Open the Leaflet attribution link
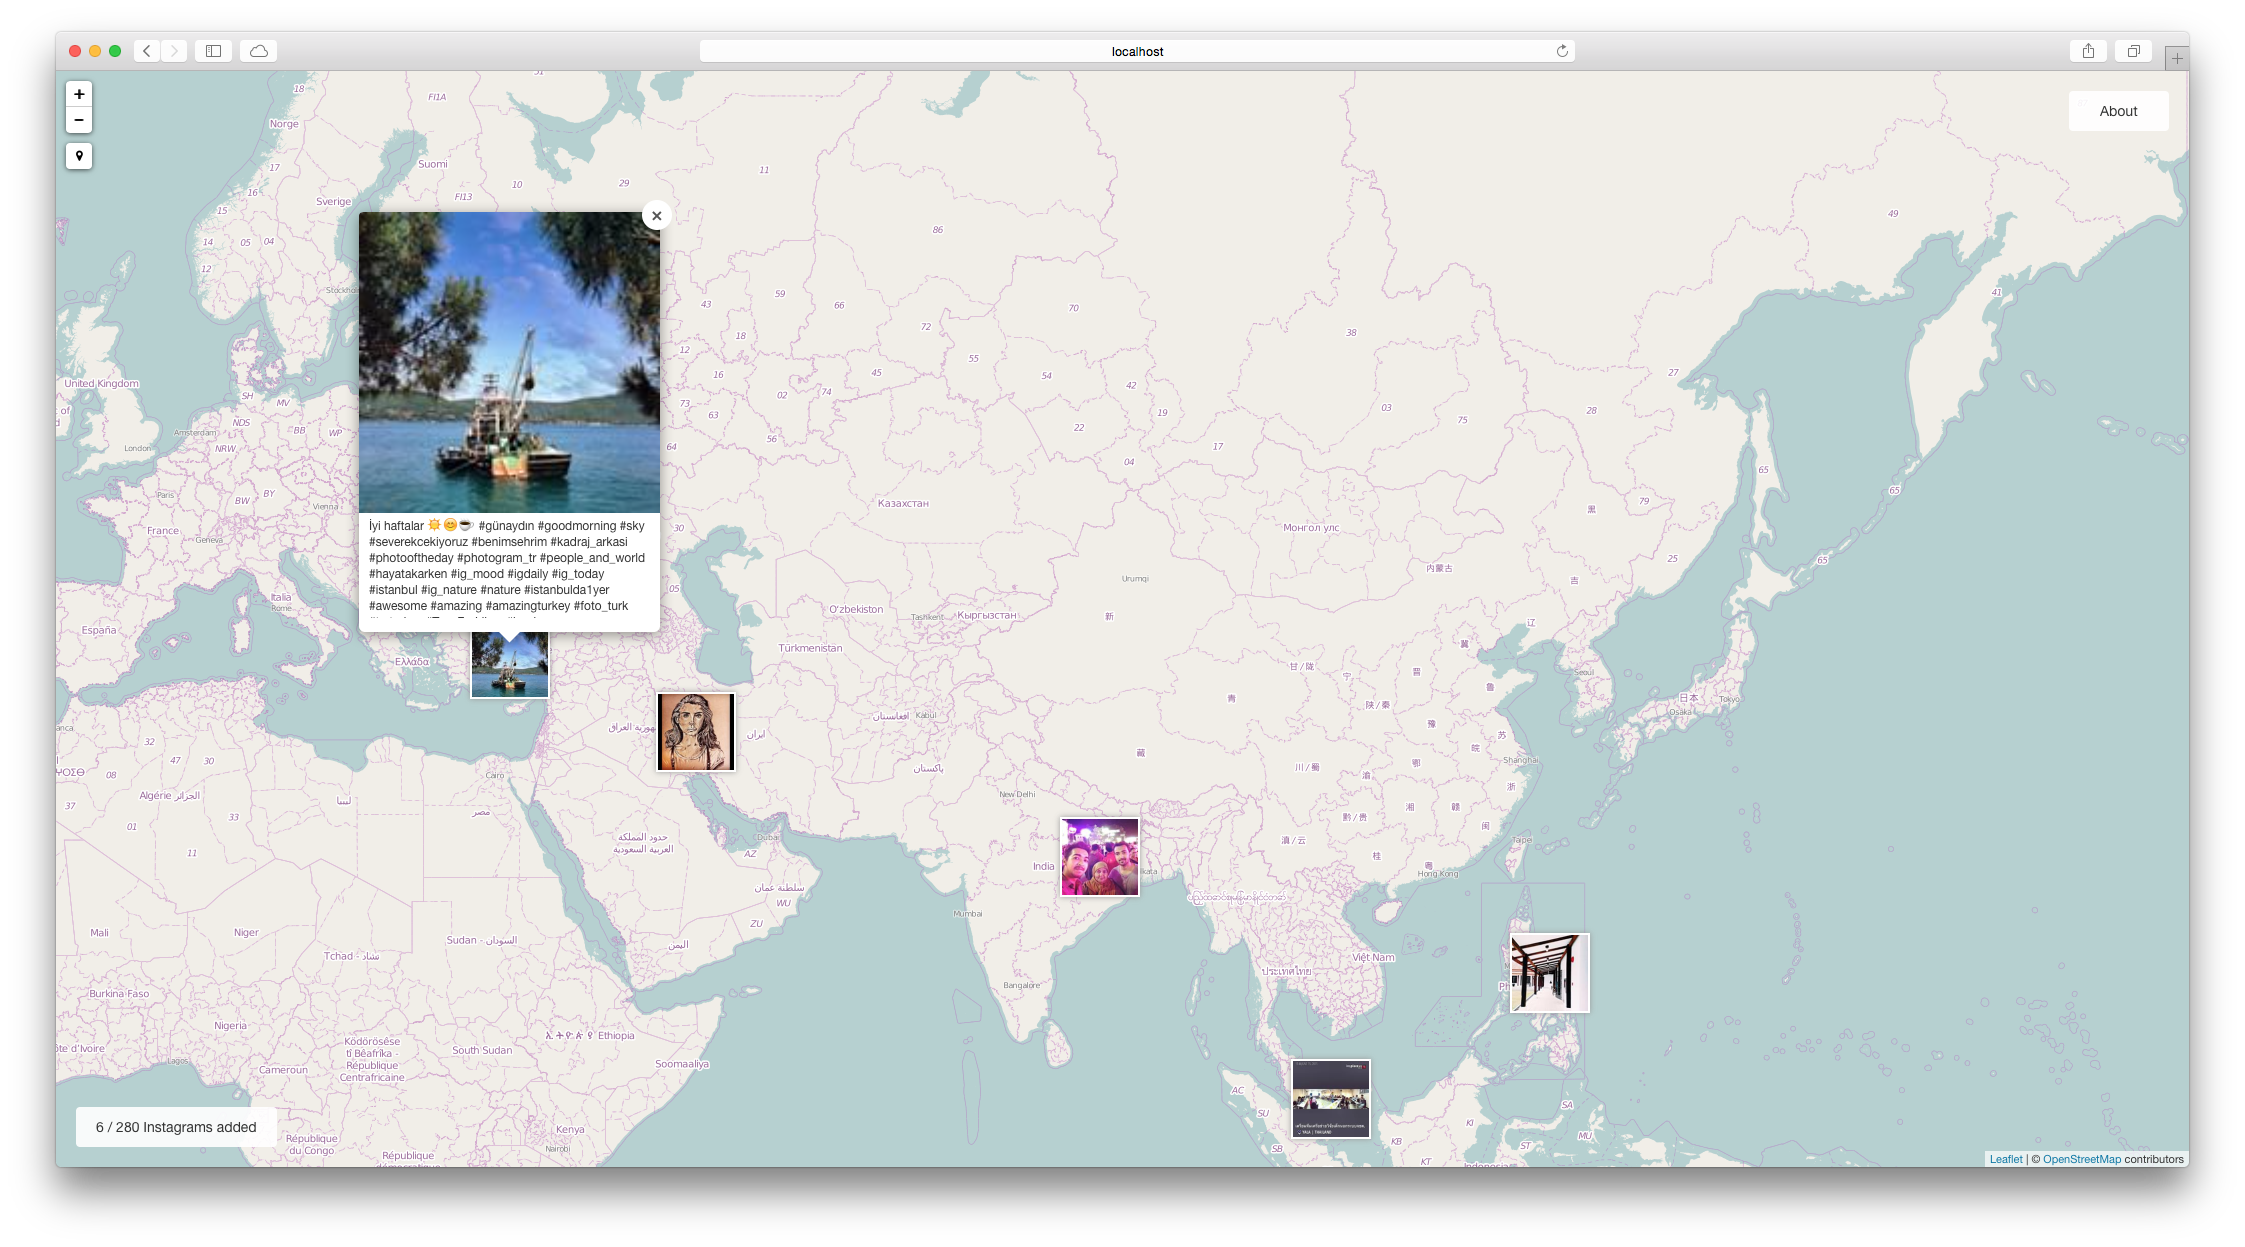This screenshot has width=2245, height=1247. click(x=2005, y=1159)
